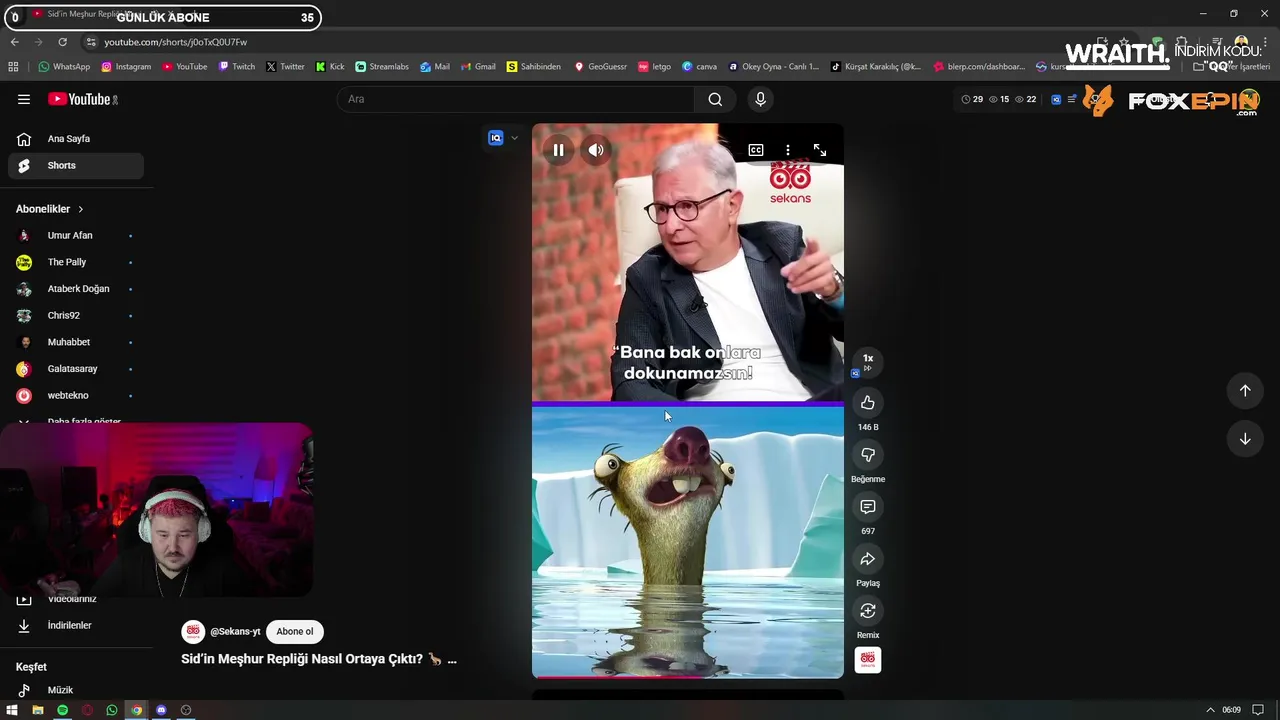The image size is (1280, 720).
Task: Open the comments showing 697
Action: [x=868, y=507]
